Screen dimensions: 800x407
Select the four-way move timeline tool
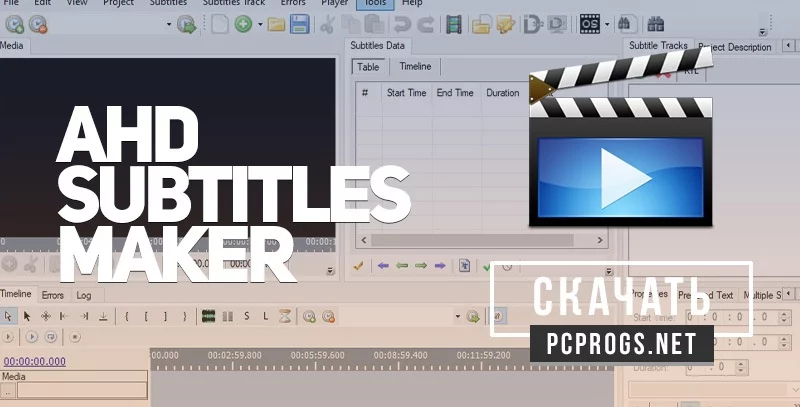[46, 317]
